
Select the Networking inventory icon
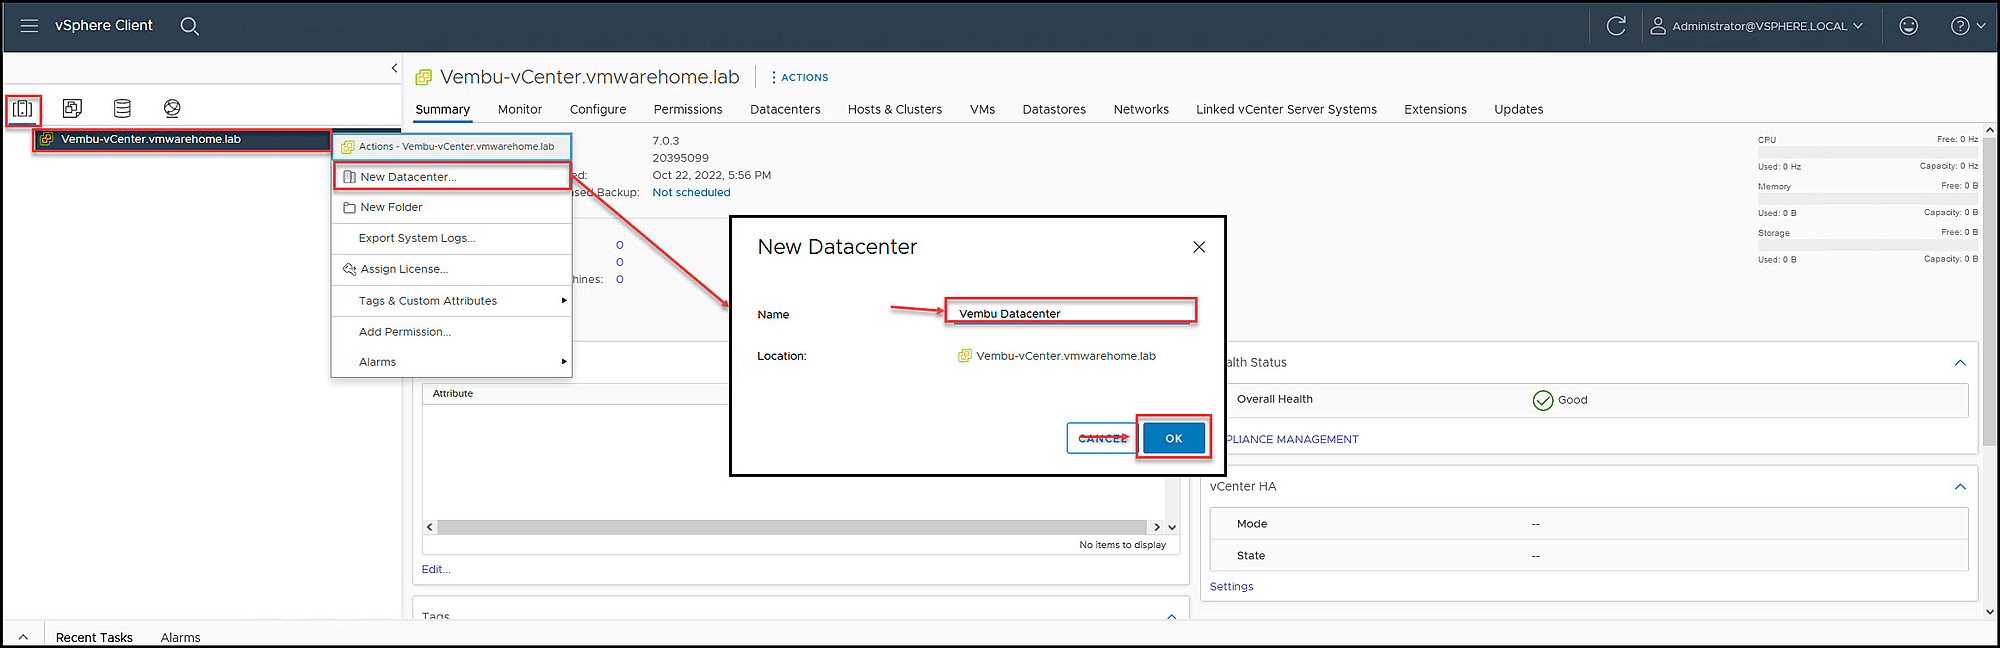point(172,108)
